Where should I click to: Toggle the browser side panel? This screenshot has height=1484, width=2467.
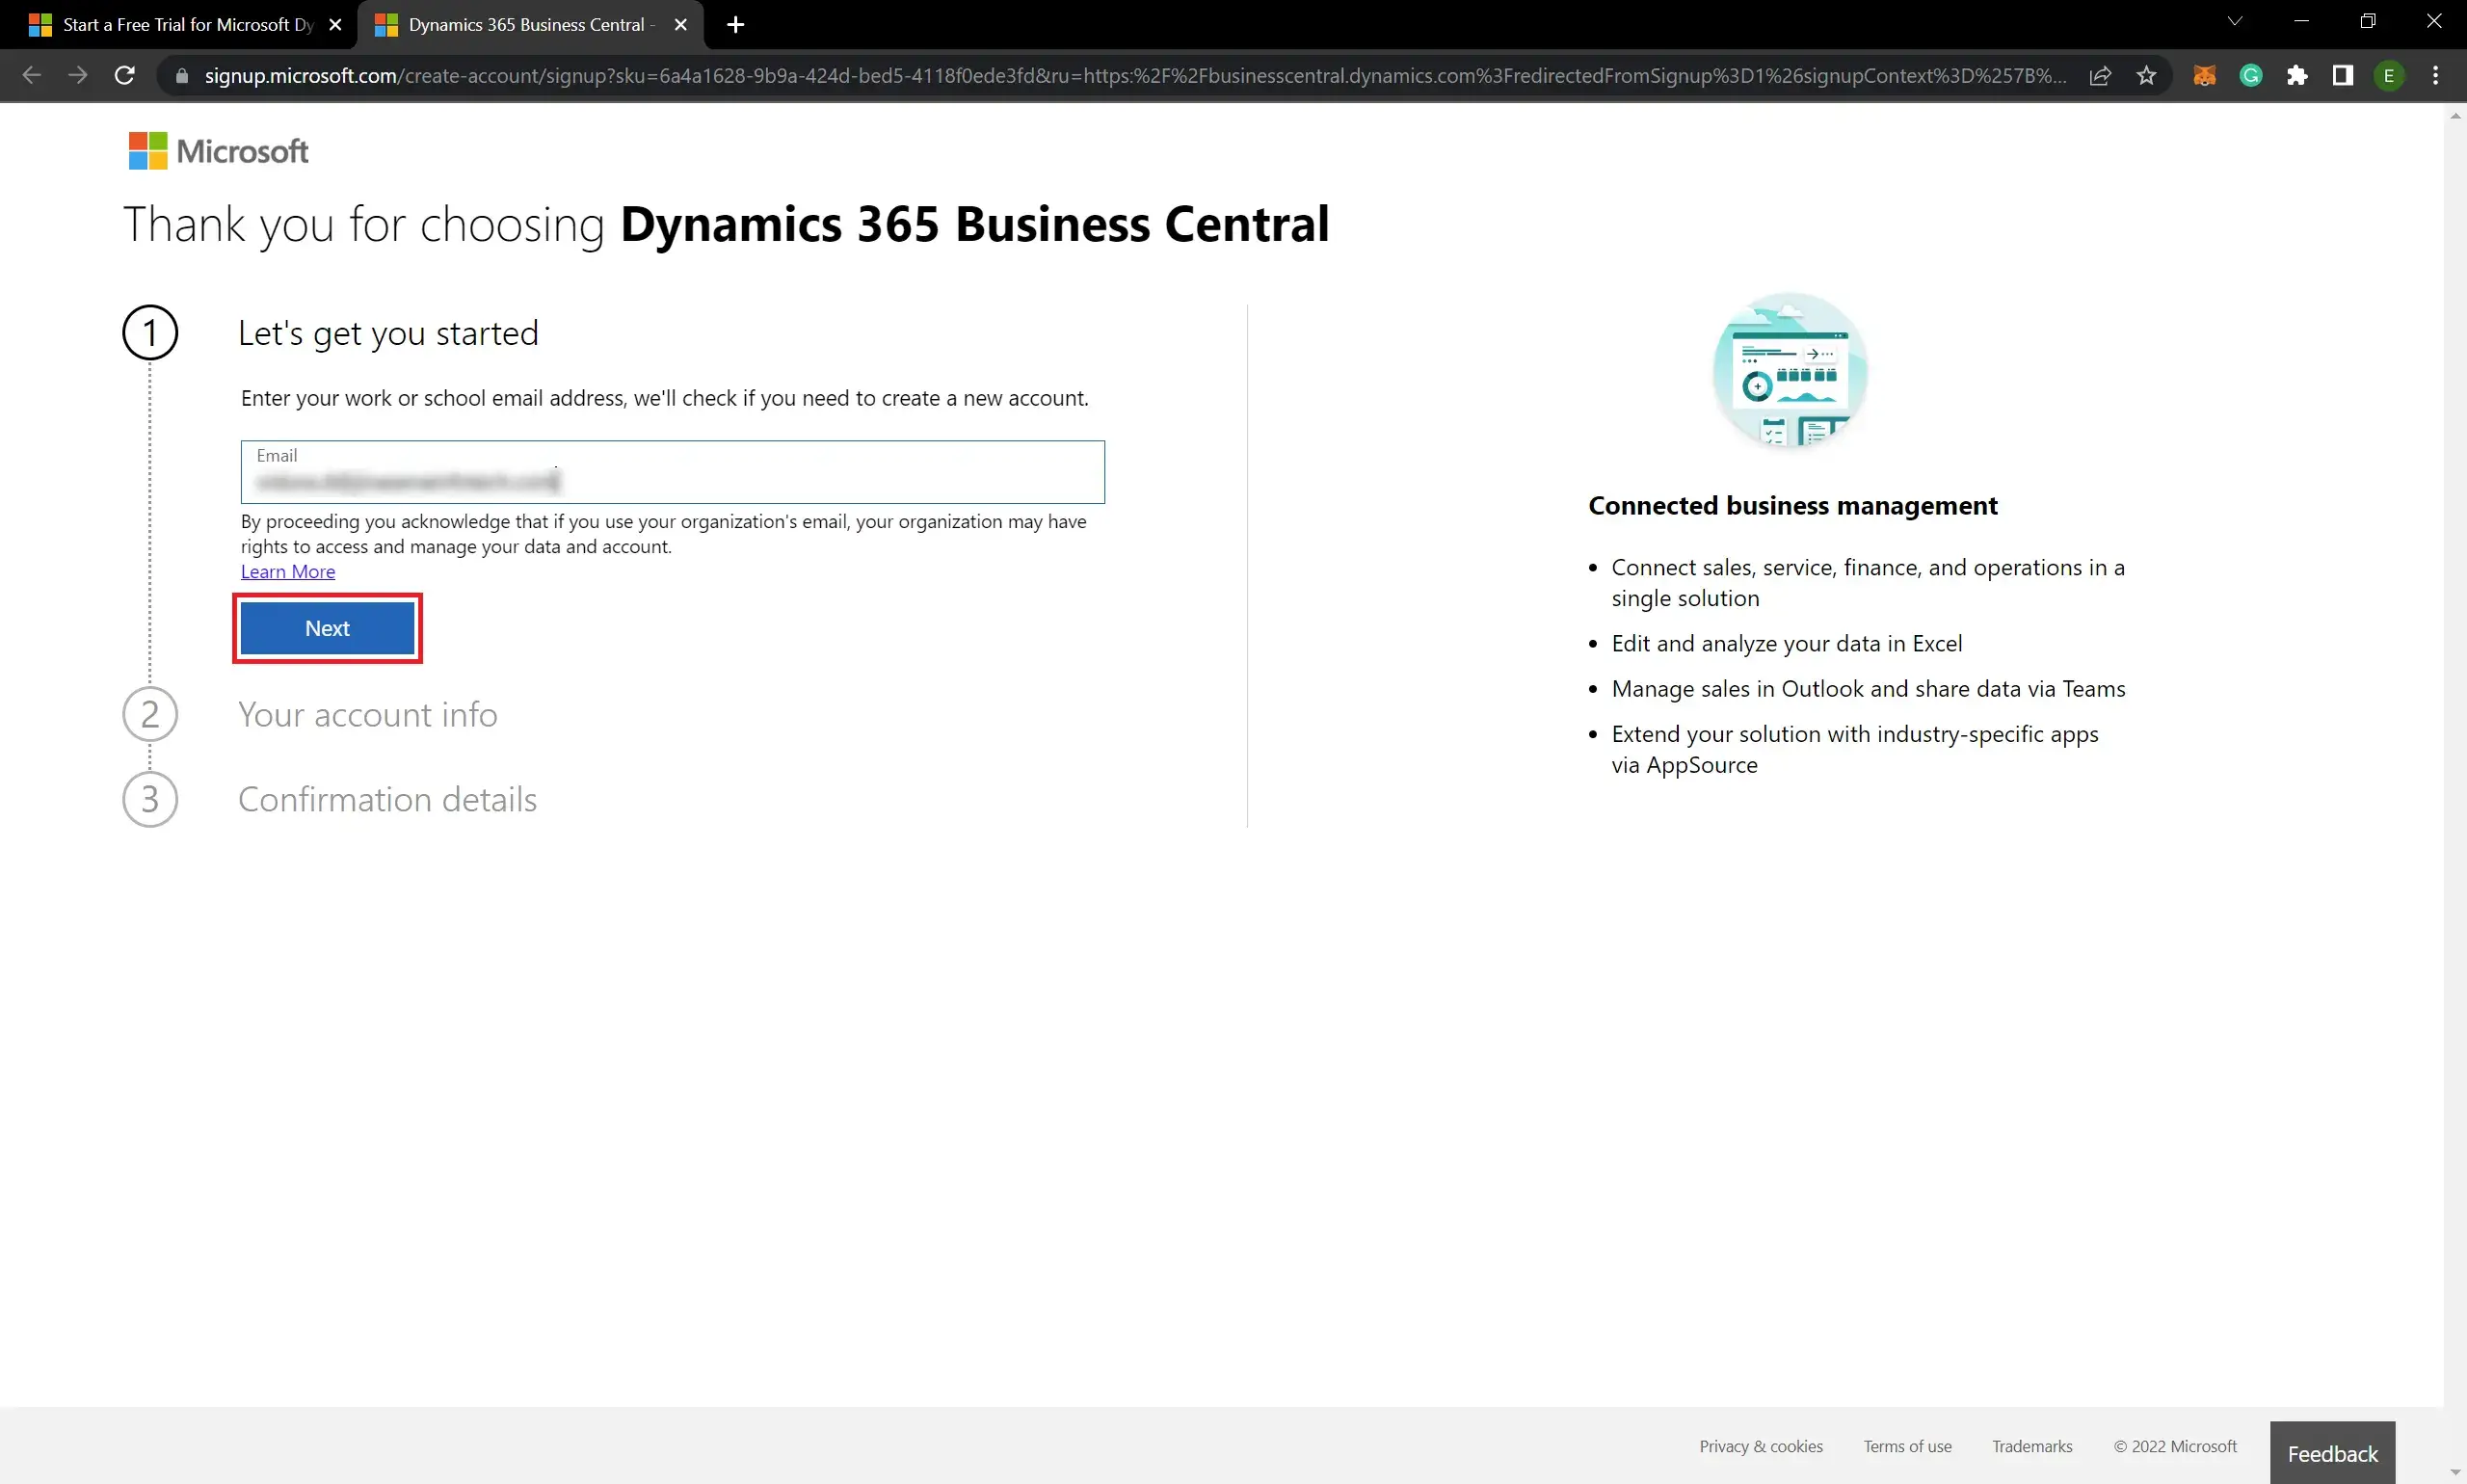2343,75
